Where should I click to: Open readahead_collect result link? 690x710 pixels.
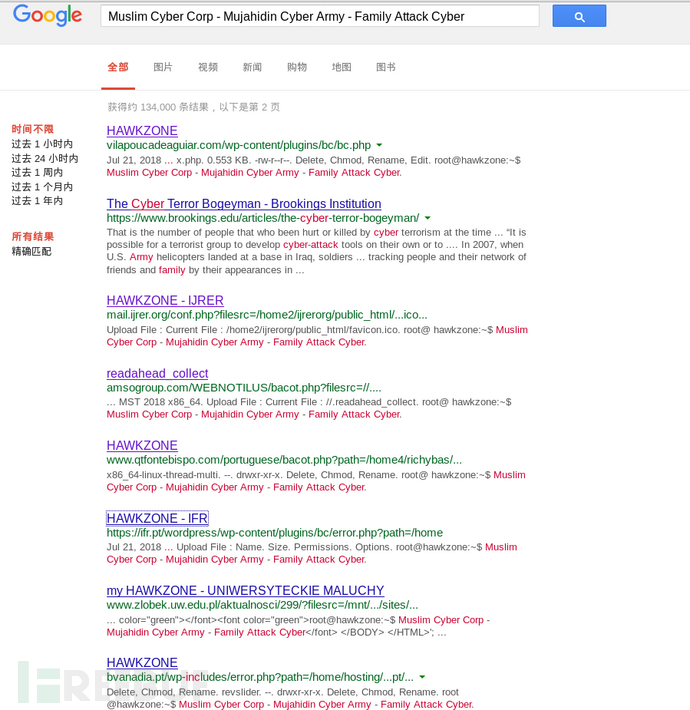158,373
